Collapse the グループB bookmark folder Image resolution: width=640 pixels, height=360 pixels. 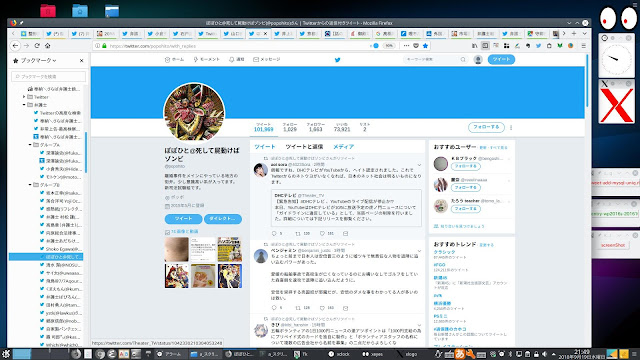click(30, 185)
